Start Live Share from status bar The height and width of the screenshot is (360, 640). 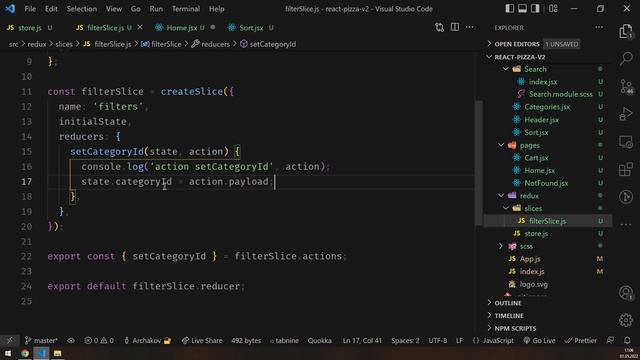coord(202,340)
